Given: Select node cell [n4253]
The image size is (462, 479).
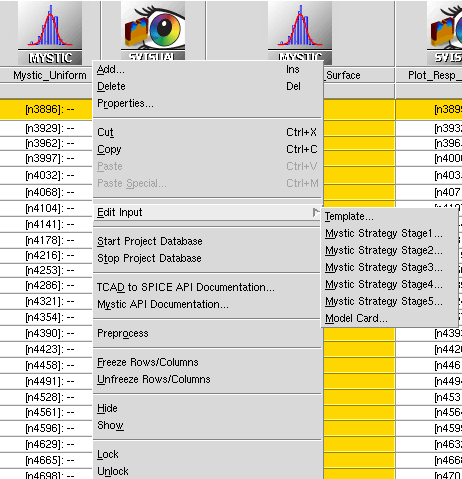Looking at the screenshot, I should (46, 270).
